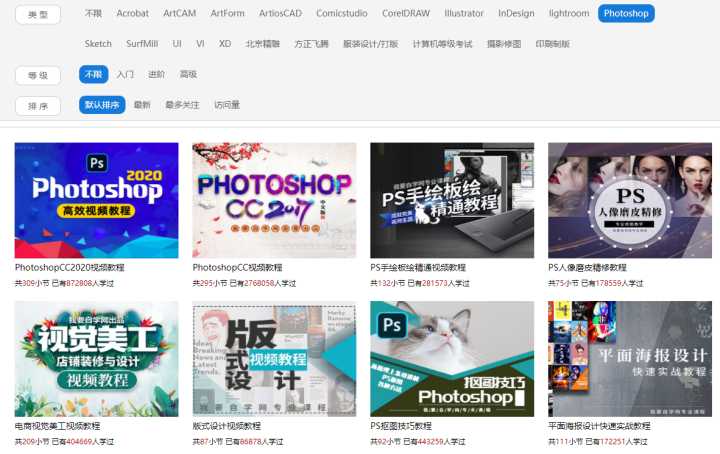Click the PS手绘板绘精通视频教程 title

pyautogui.click(x=418, y=268)
